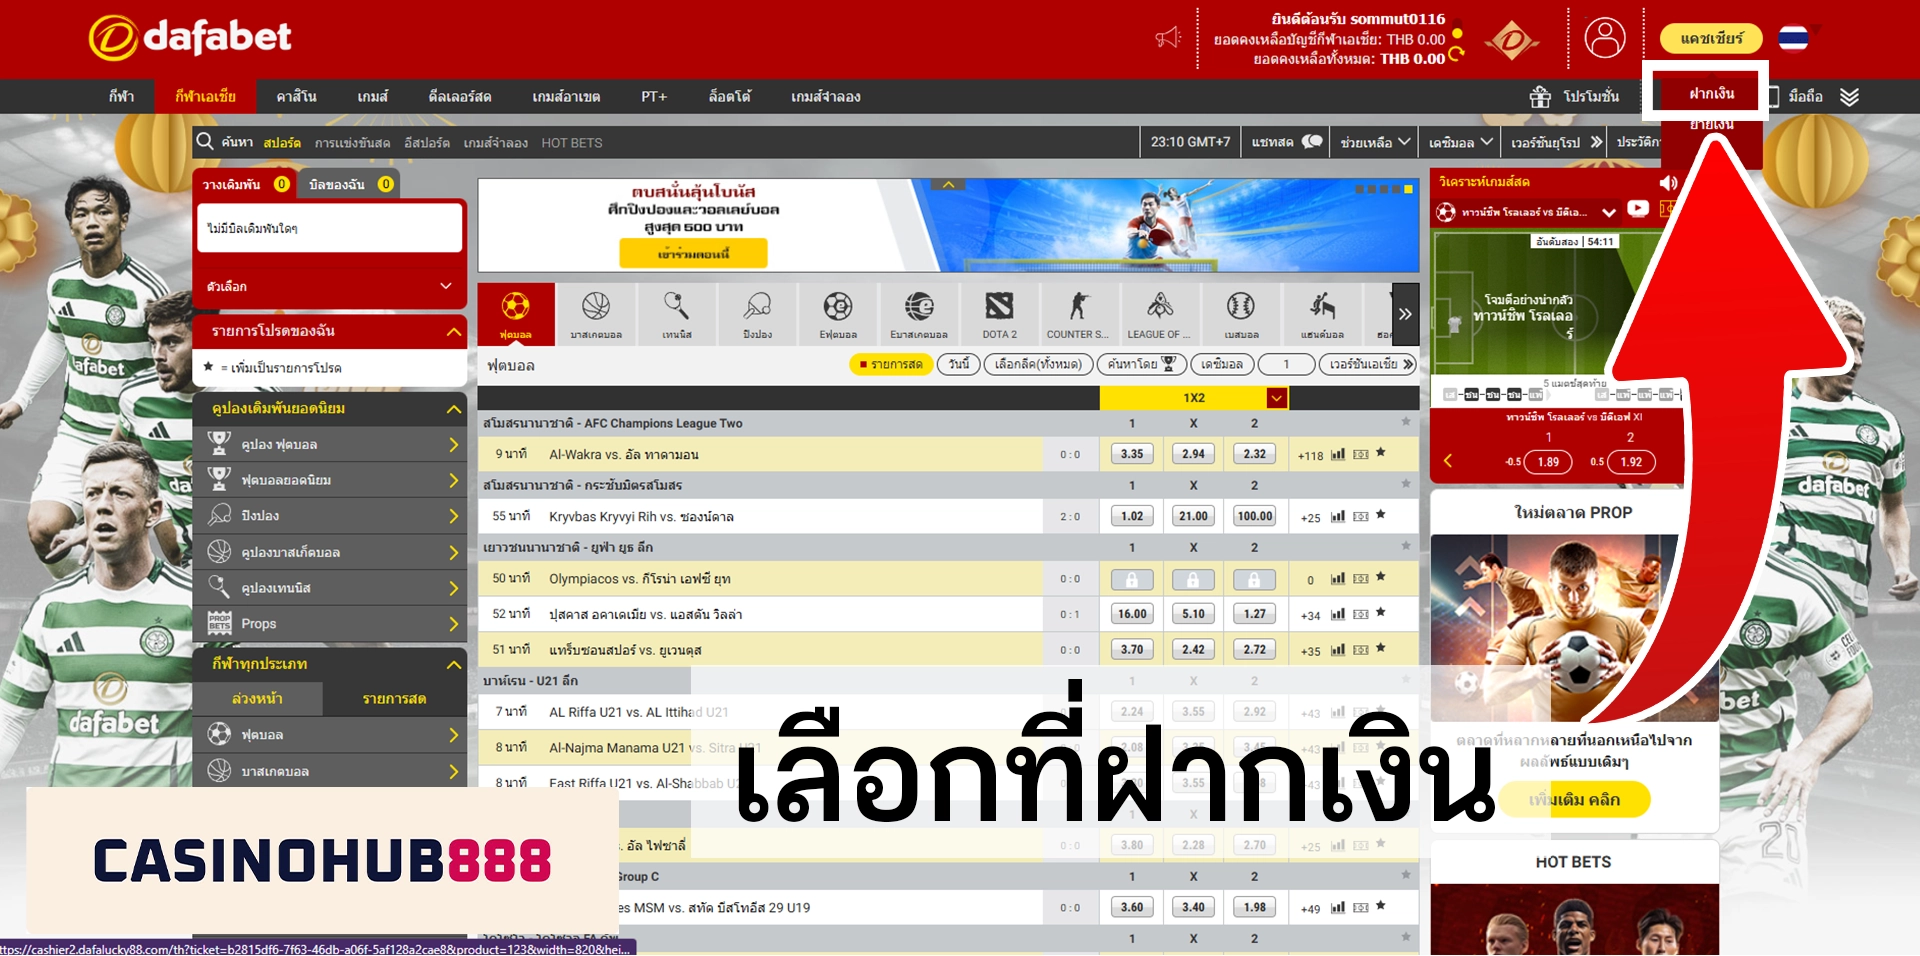Click the yellow Cashier button
This screenshot has width=1920, height=956.
click(1711, 38)
